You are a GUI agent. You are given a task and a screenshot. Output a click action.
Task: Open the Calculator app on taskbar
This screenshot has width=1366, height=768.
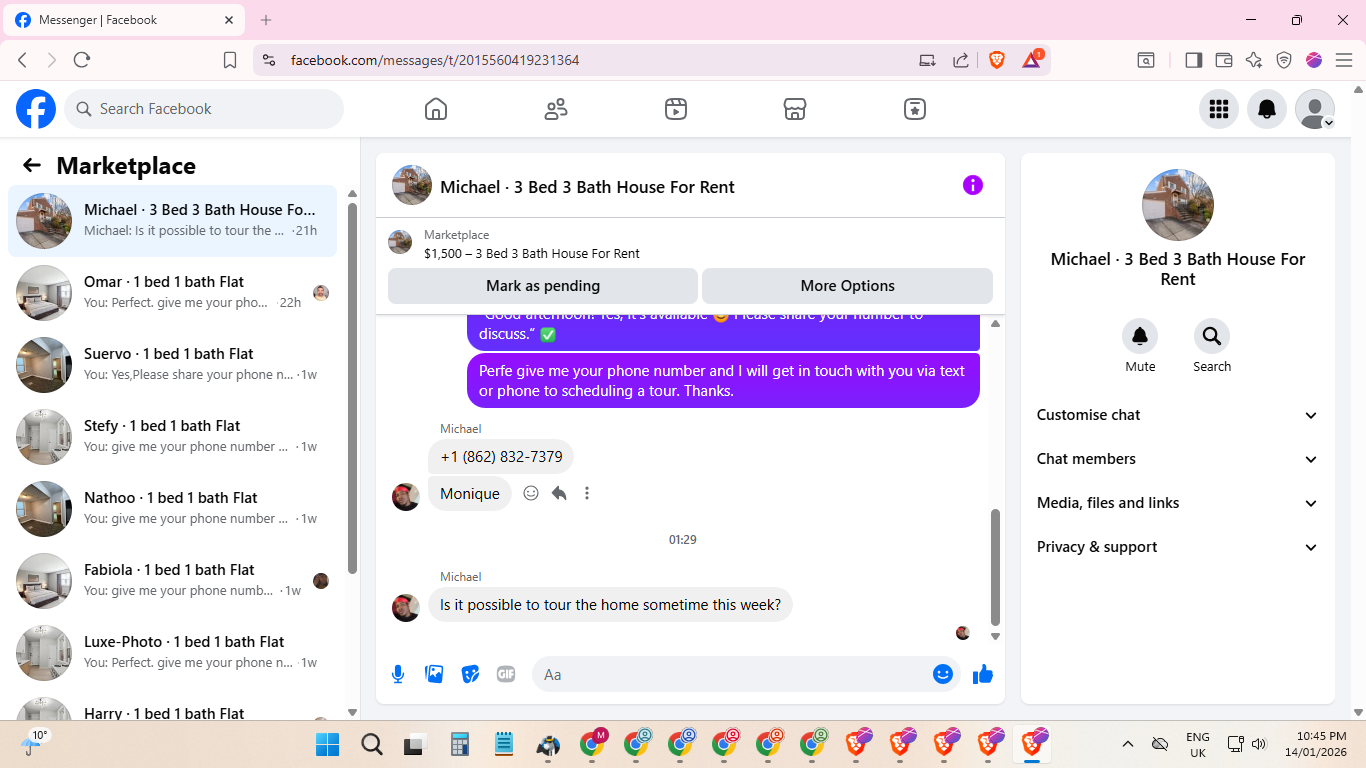pyautogui.click(x=460, y=745)
